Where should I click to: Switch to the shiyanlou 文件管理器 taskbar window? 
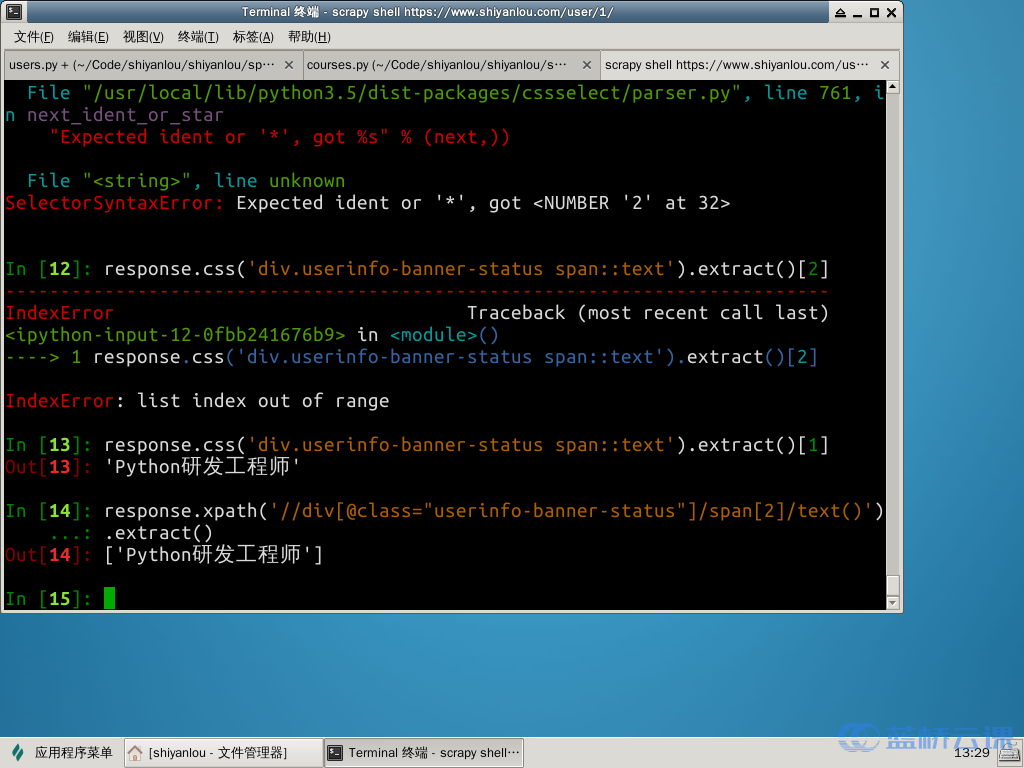point(222,753)
